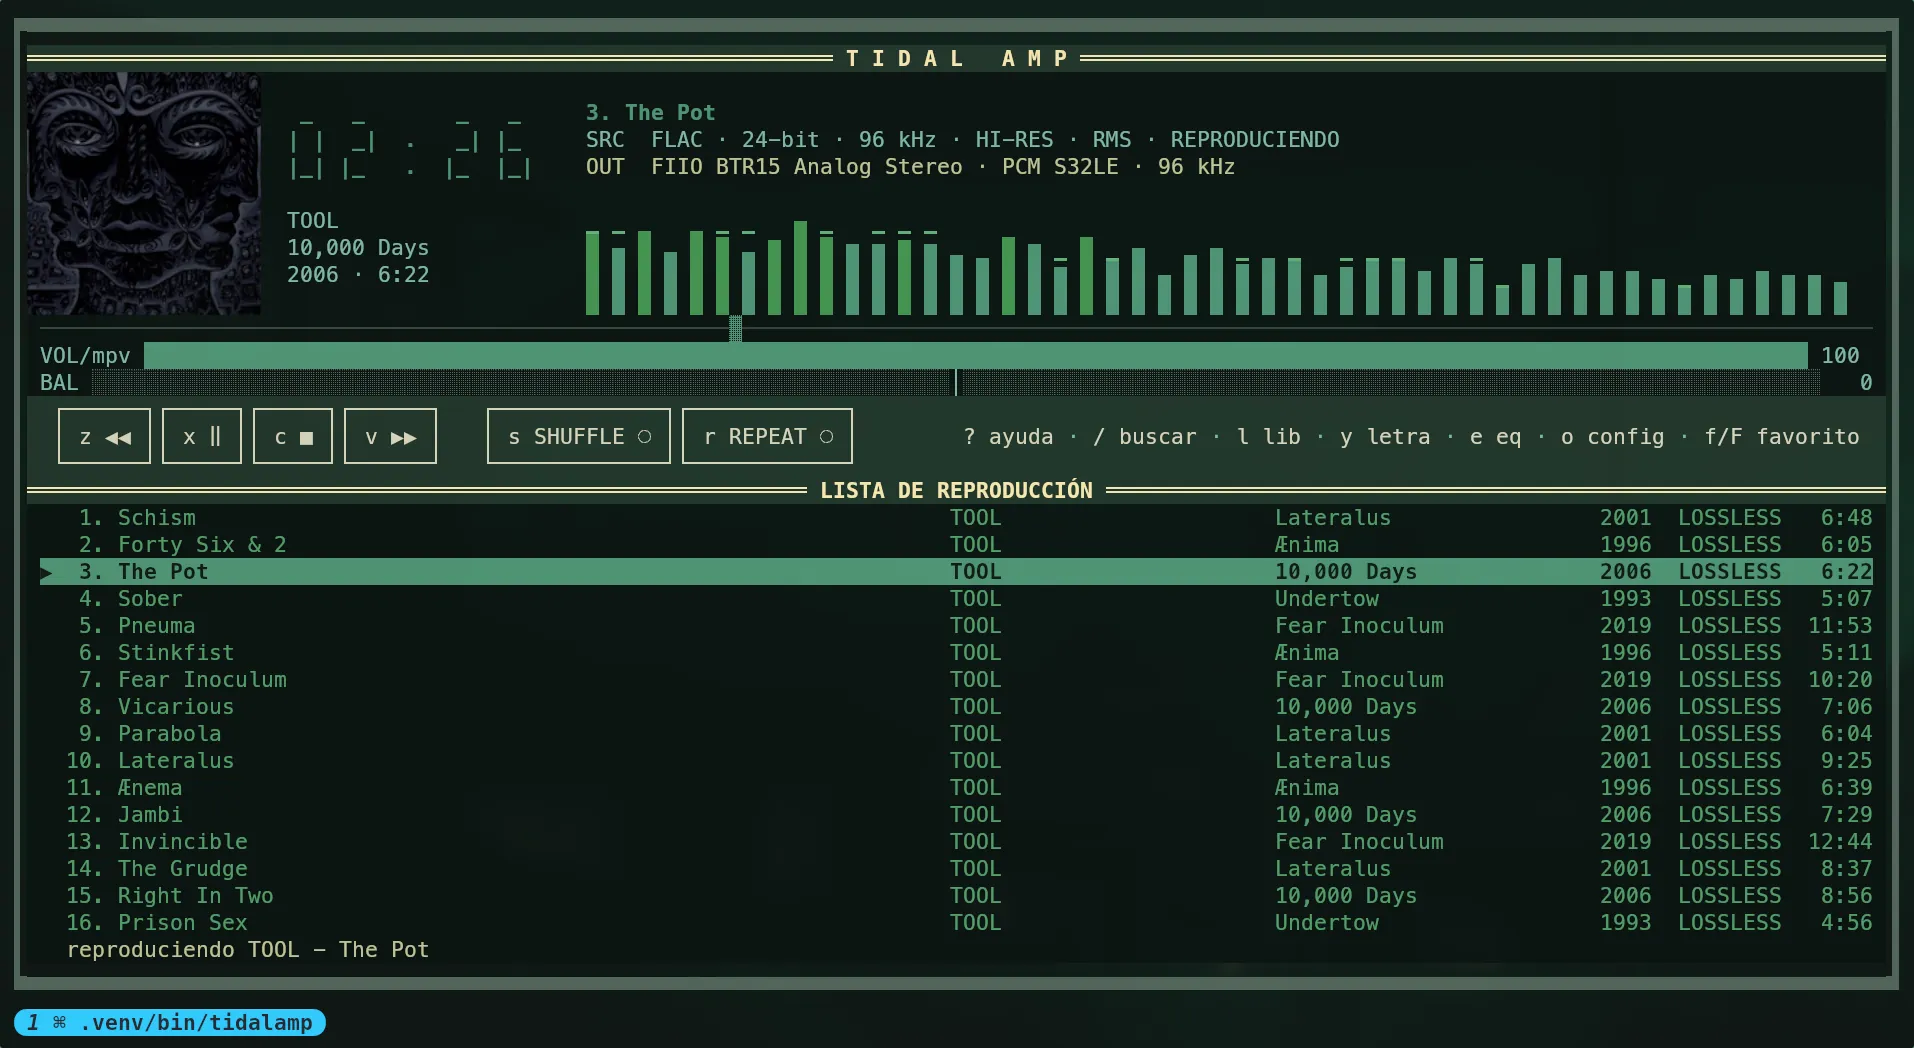Image resolution: width=1914 pixels, height=1048 pixels.
Task: Click the favorito shortcut
Action: [1782, 437]
